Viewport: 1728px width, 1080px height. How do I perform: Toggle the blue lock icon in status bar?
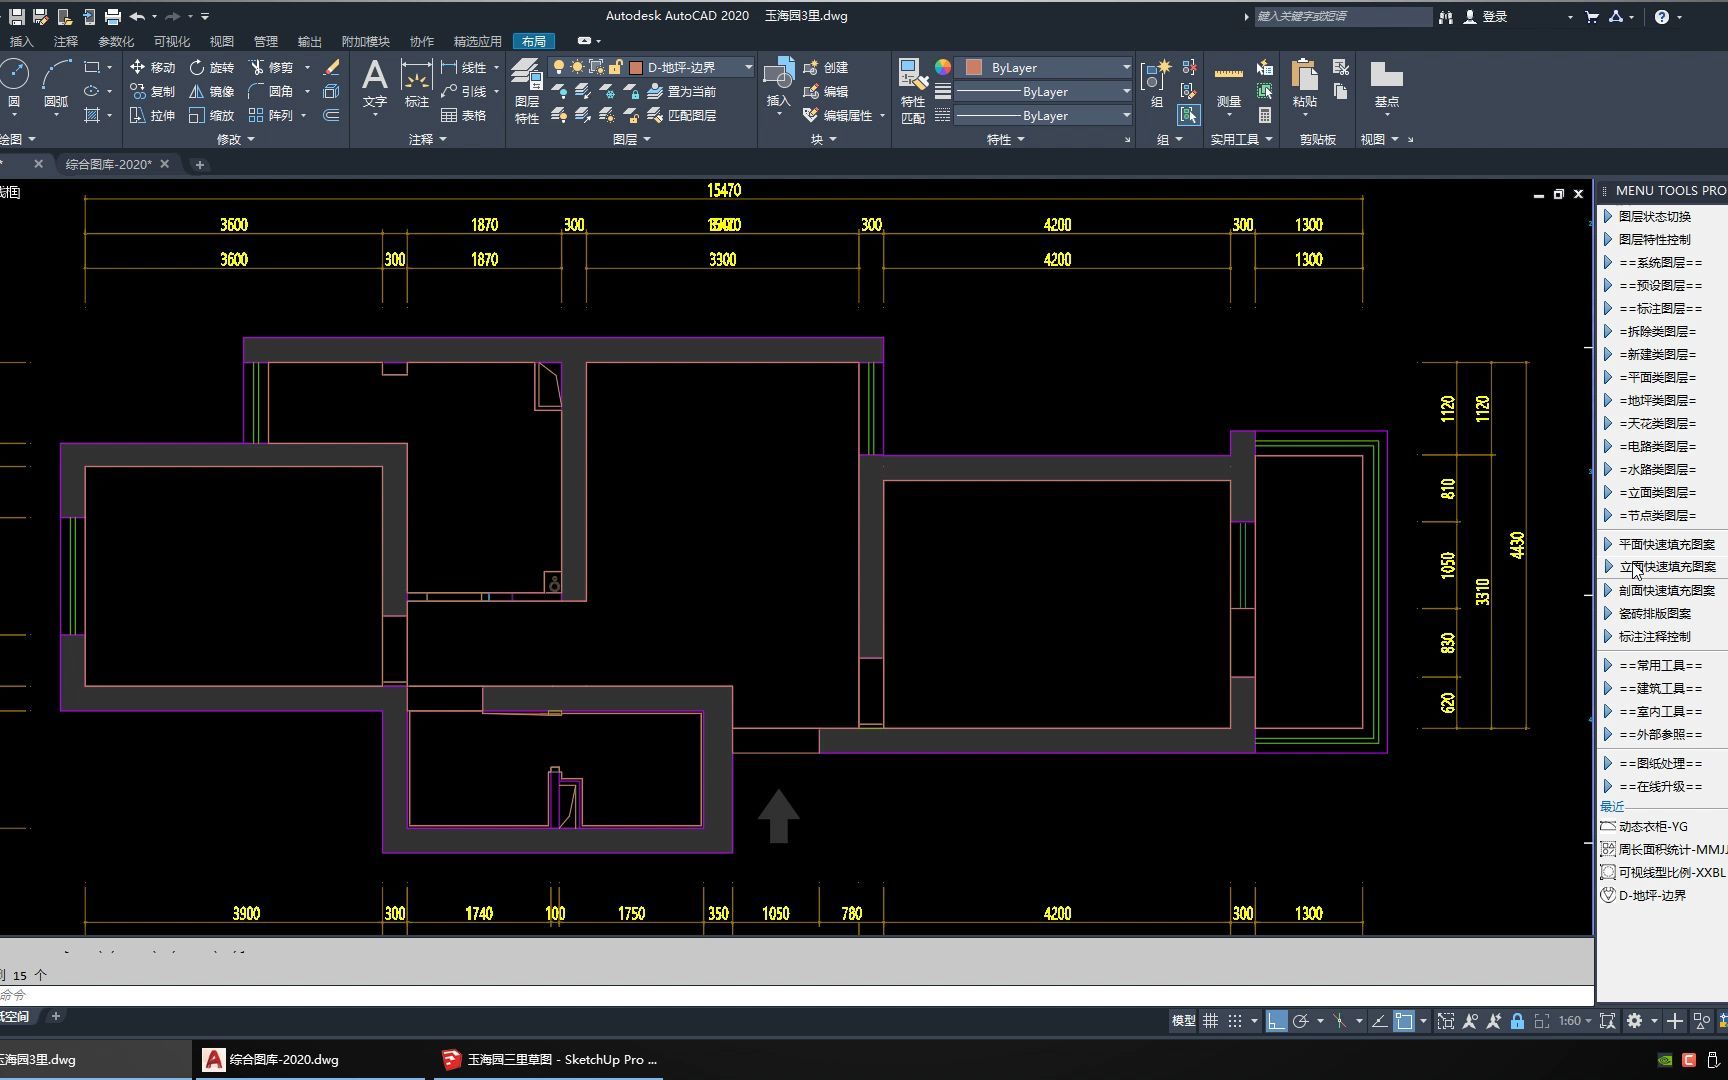point(1517,1021)
